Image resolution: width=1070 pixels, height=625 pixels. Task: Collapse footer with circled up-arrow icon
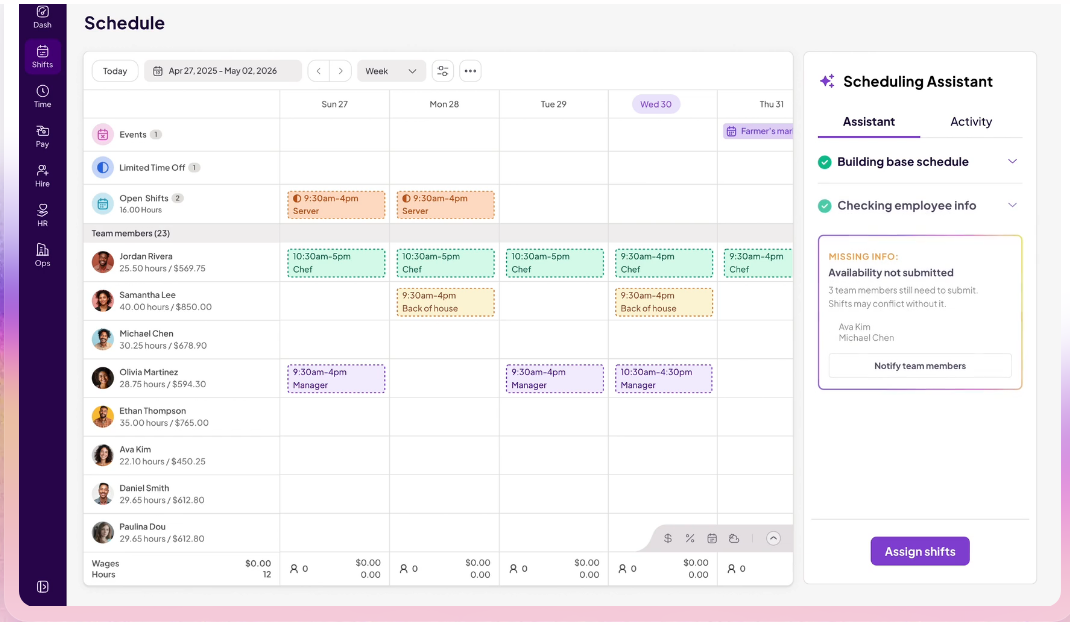pyautogui.click(x=773, y=538)
